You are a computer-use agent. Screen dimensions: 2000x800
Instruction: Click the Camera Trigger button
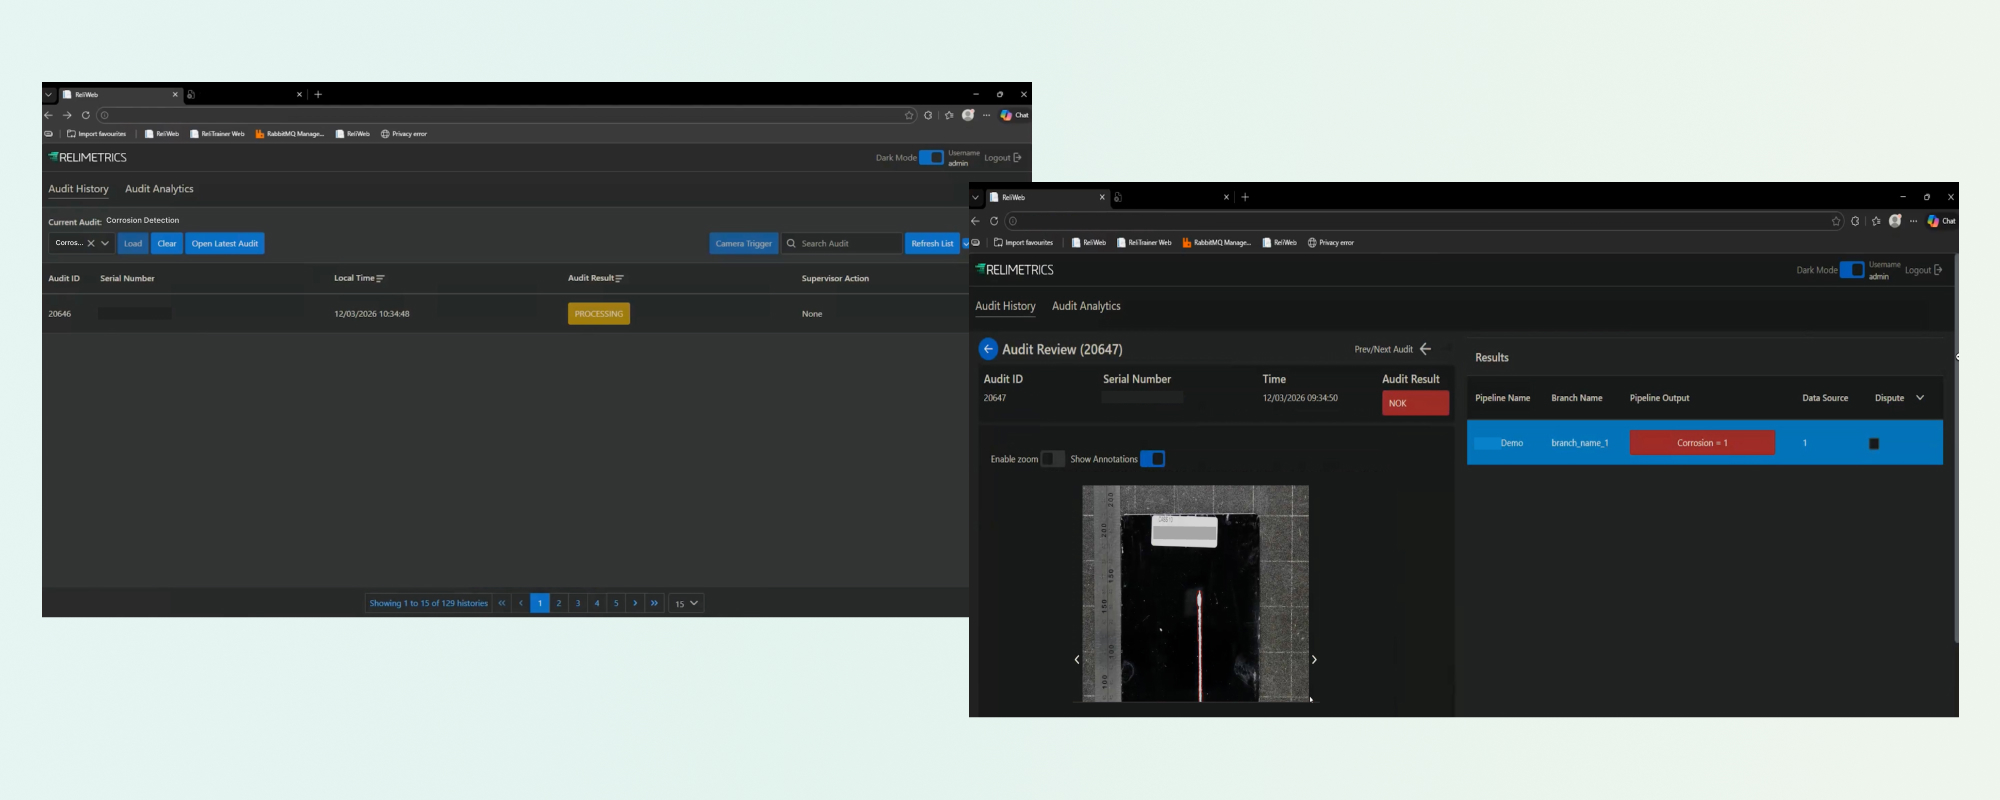(744, 243)
